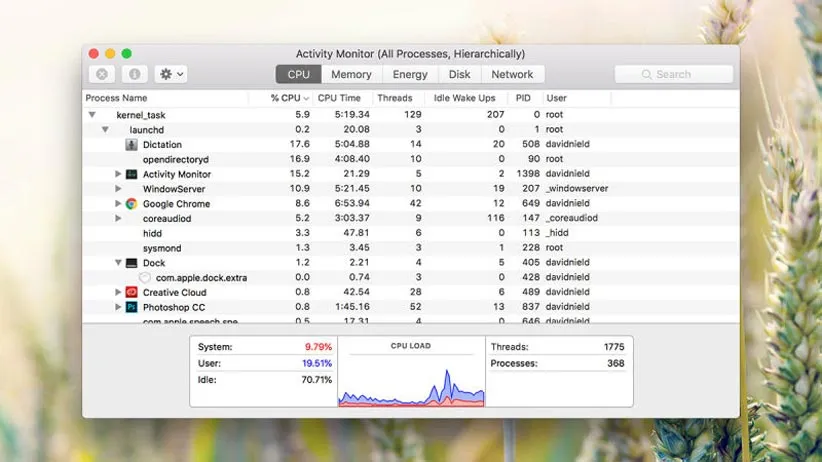Click the _coreaudiod user cell
Viewport: 822px width, 462px height.
click(x=571, y=218)
